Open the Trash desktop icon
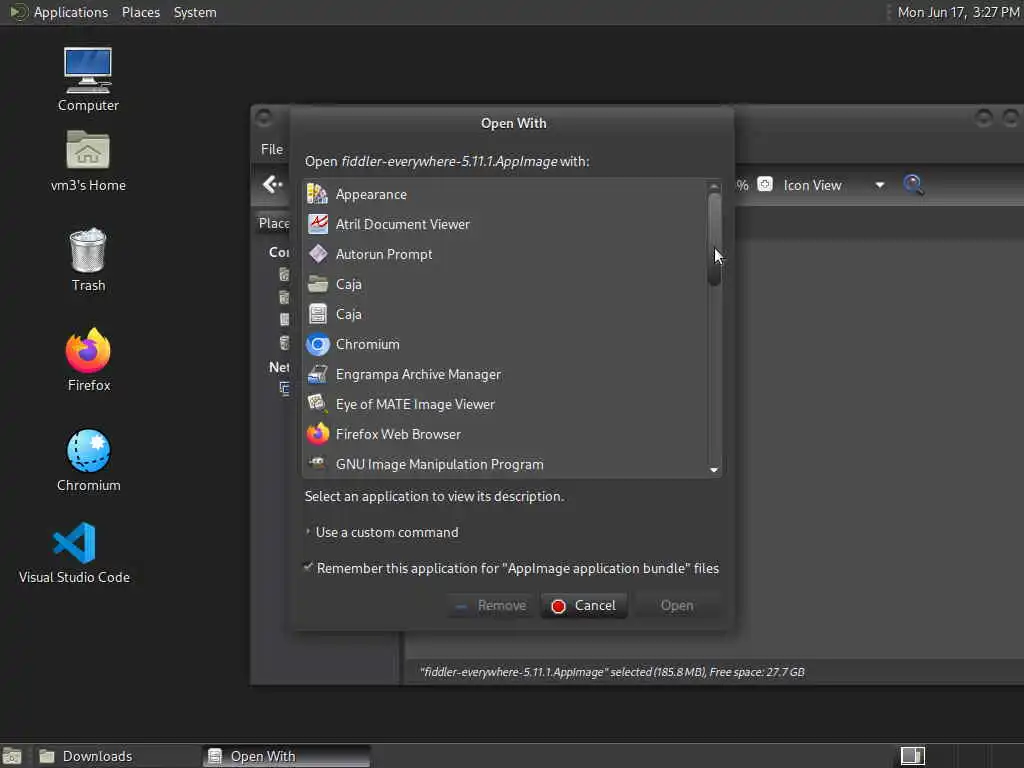The image size is (1024, 768). point(88,260)
